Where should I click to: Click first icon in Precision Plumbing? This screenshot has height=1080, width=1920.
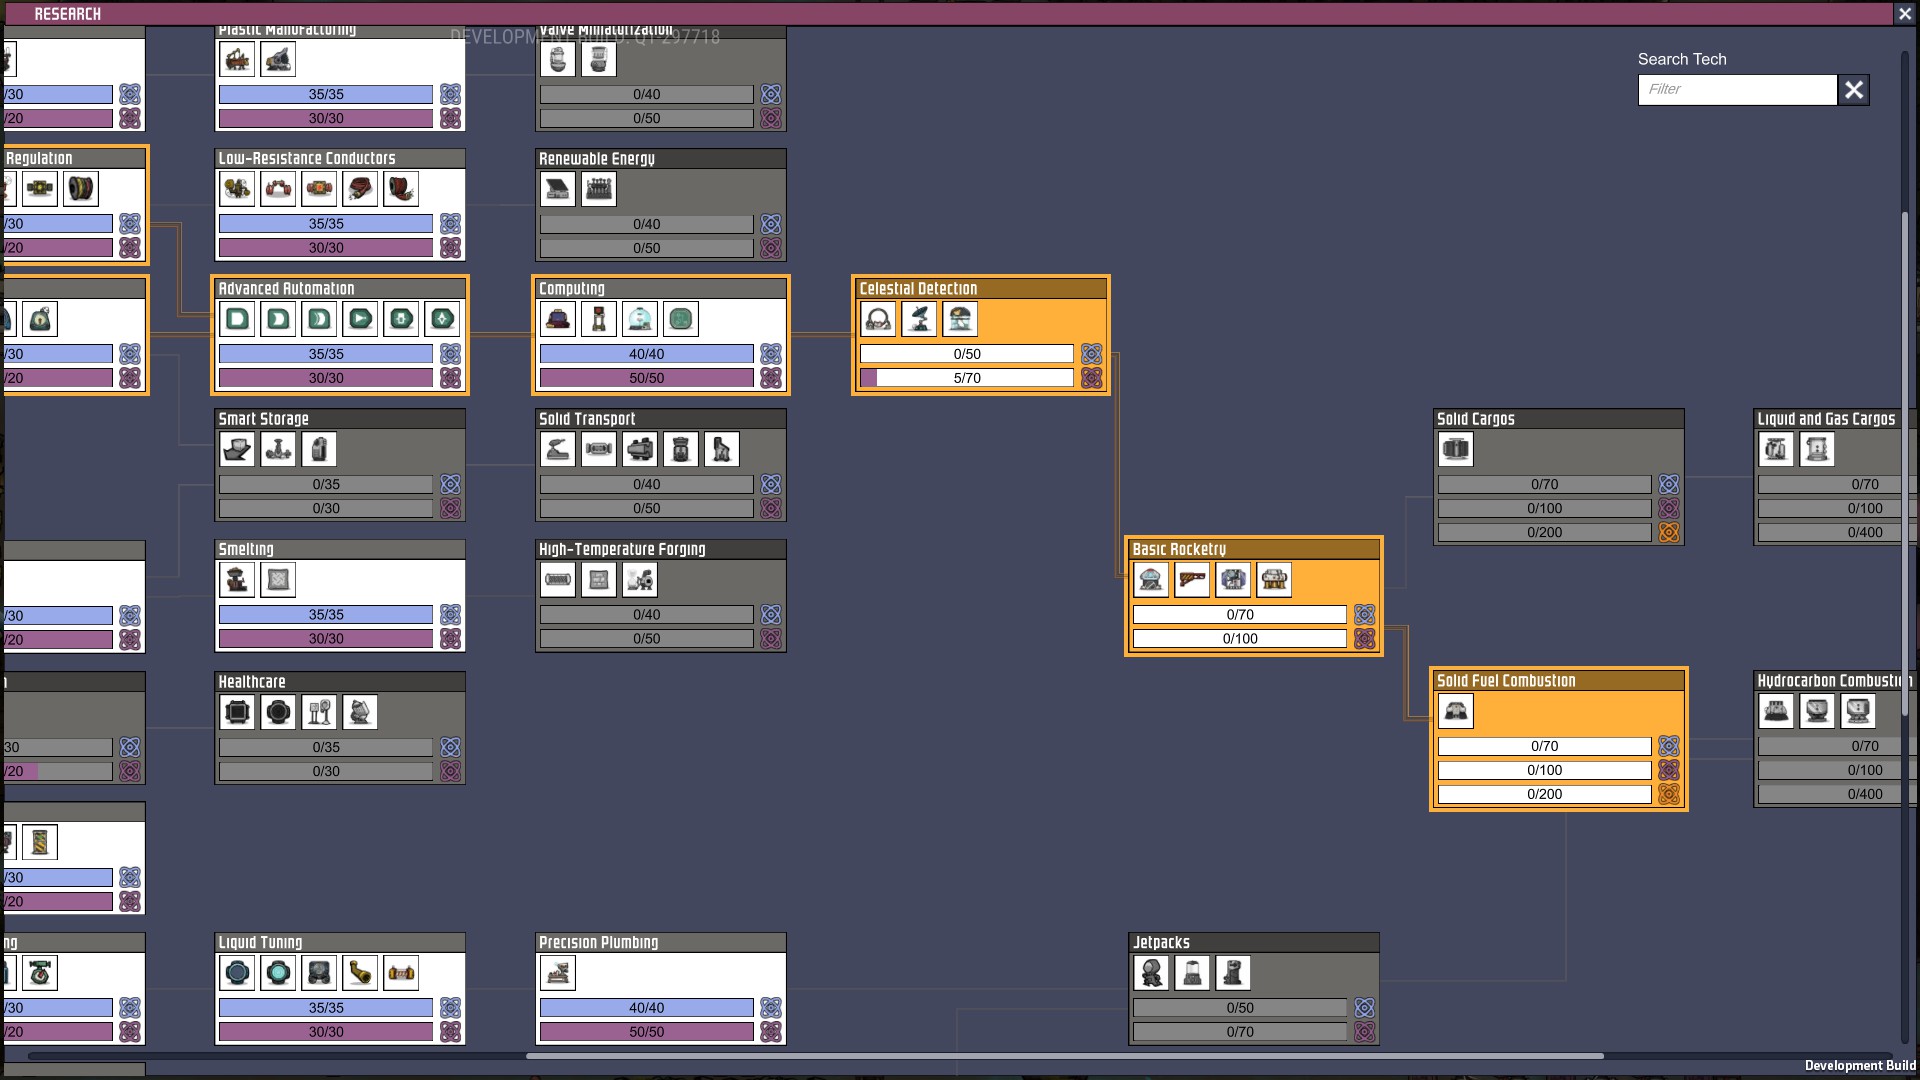point(558,973)
